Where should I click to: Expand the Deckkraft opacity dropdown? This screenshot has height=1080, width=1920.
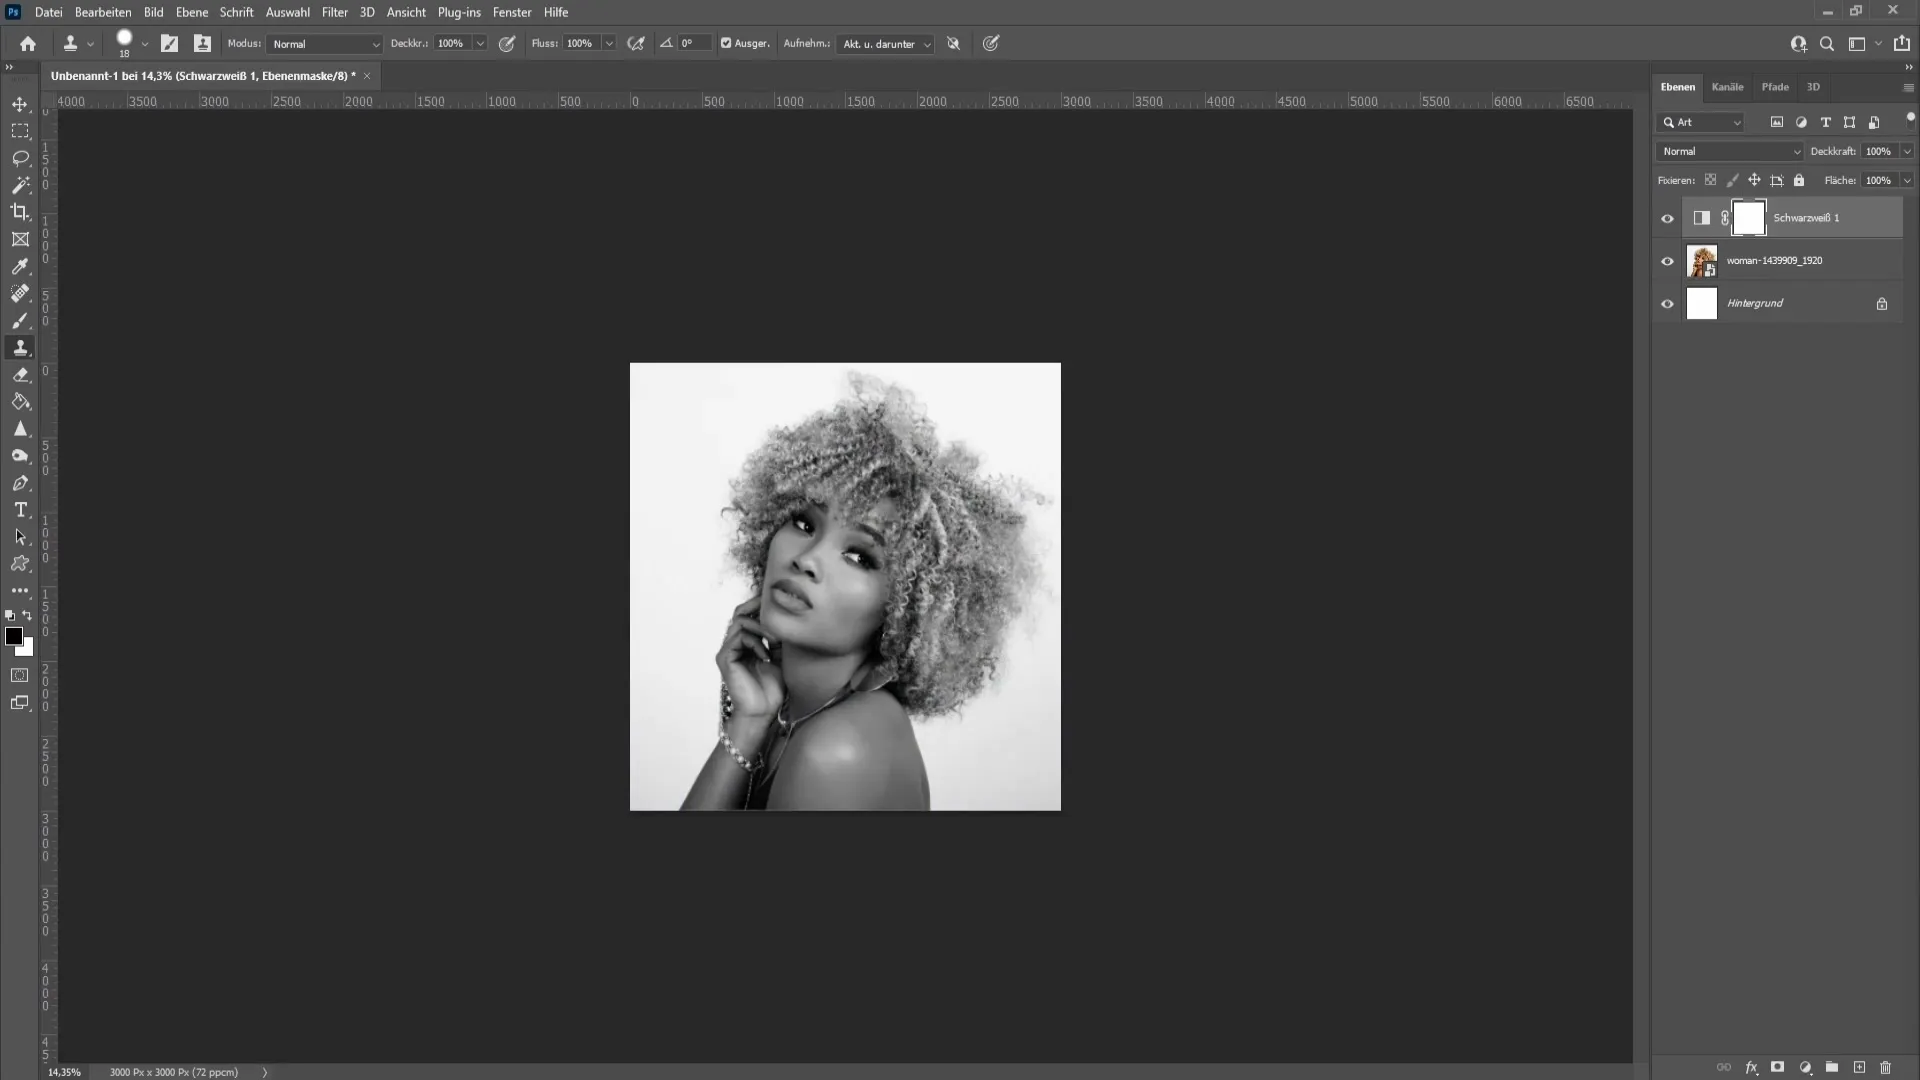pyautogui.click(x=1907, y=150)
